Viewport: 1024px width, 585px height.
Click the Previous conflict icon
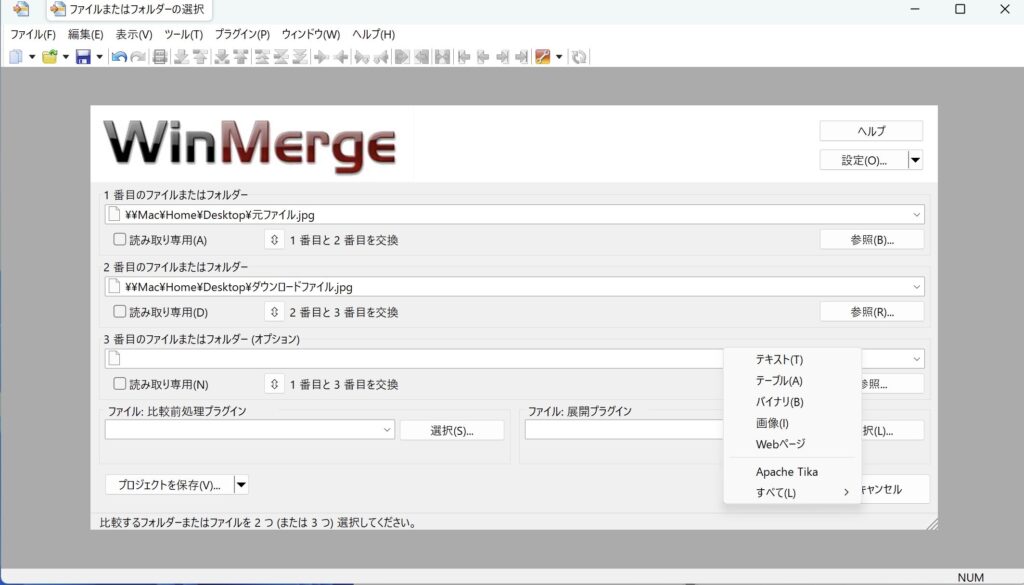(x=241, y=57)
